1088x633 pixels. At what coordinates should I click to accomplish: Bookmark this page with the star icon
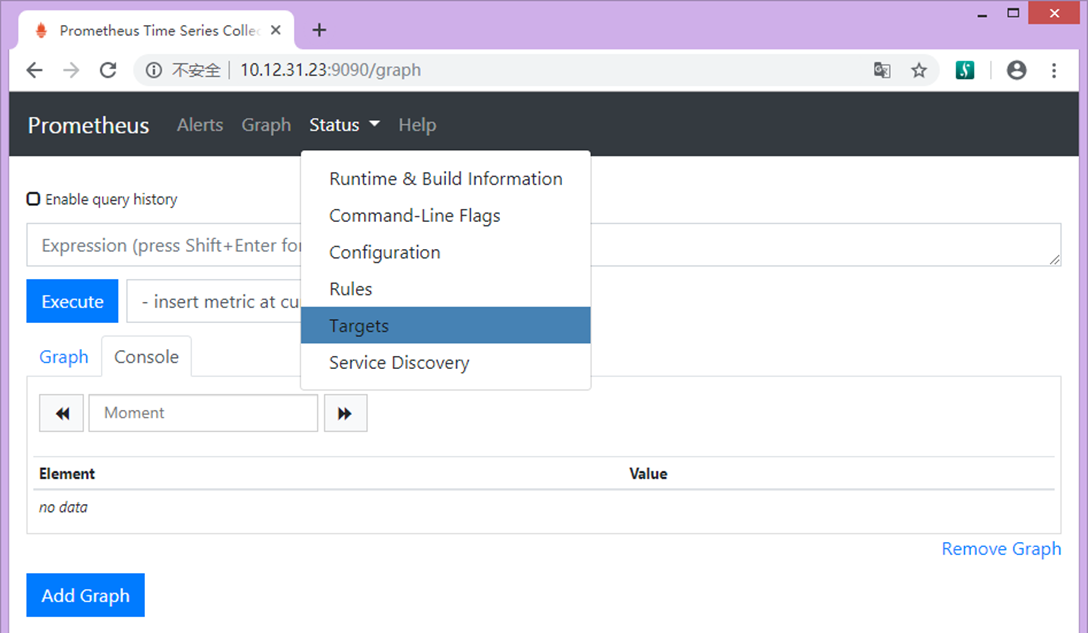coord(919,70)
